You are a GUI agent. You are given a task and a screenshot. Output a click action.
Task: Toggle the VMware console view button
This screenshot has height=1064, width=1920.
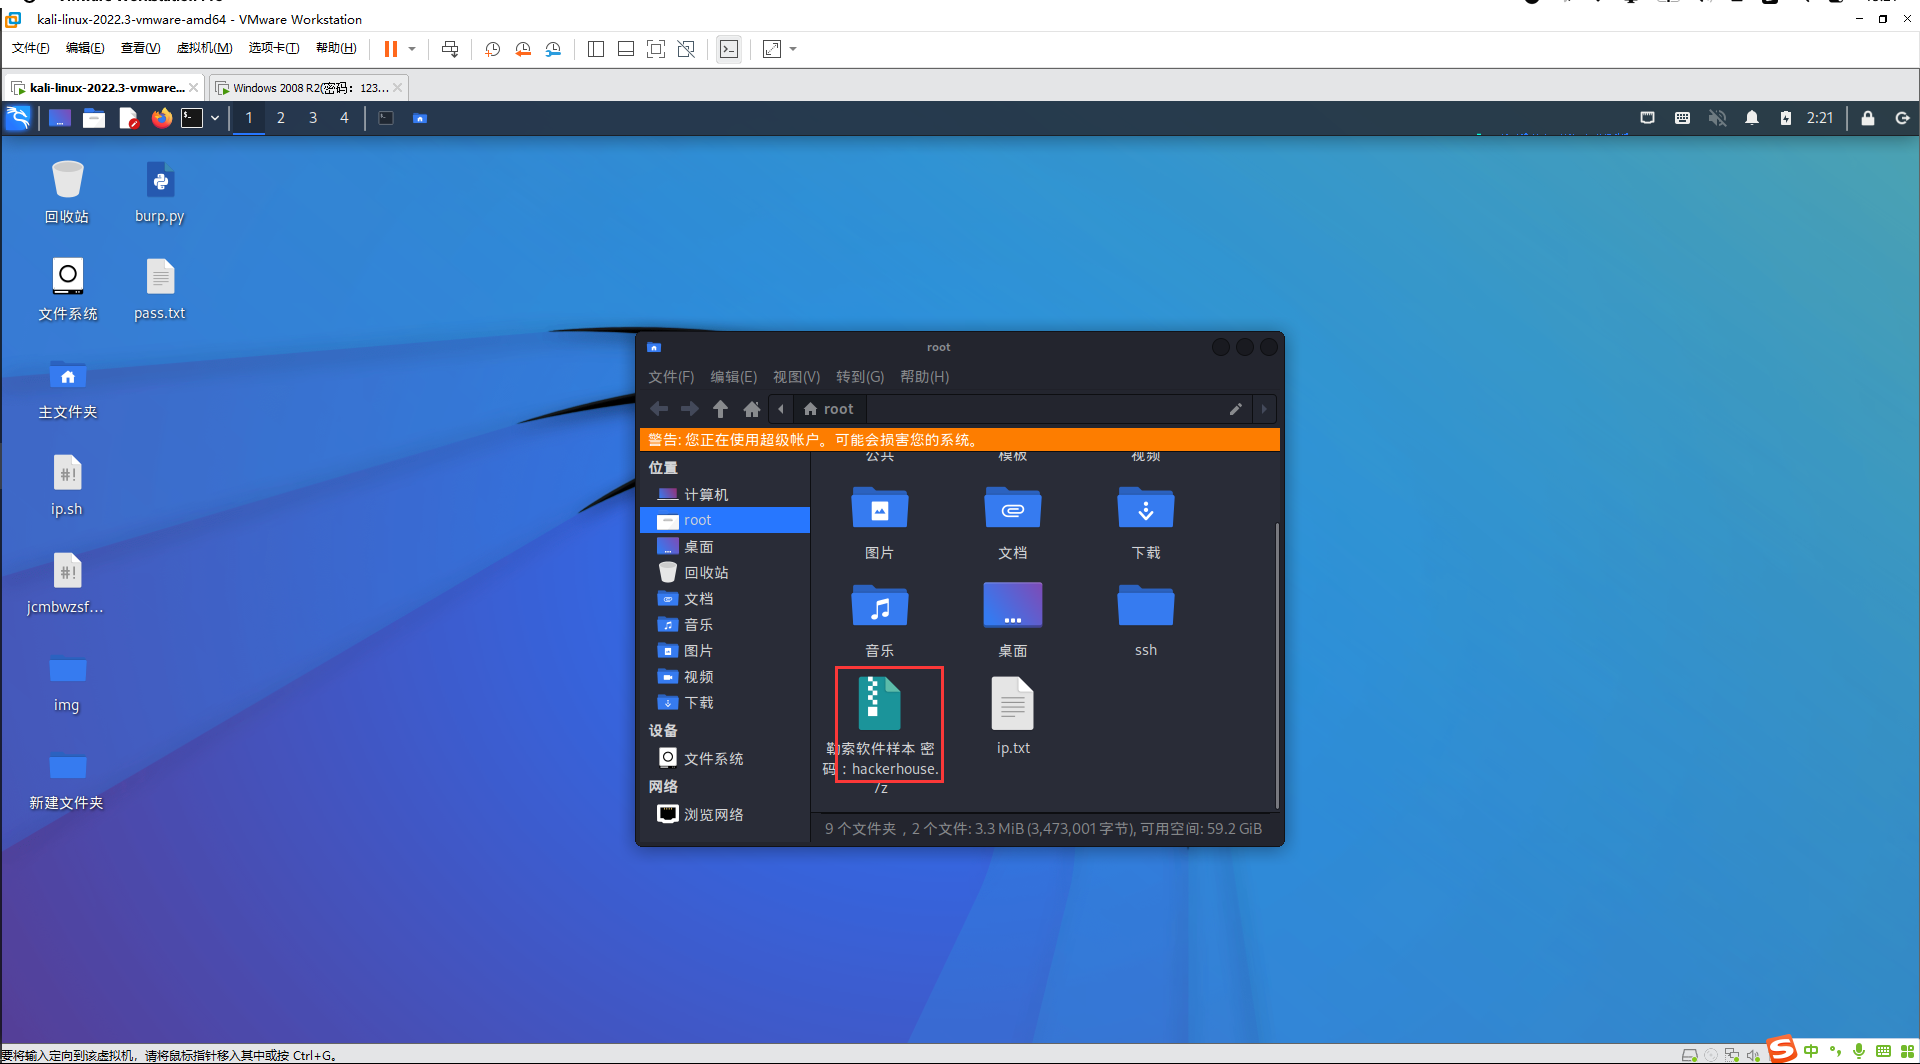[x=729, y=49]
